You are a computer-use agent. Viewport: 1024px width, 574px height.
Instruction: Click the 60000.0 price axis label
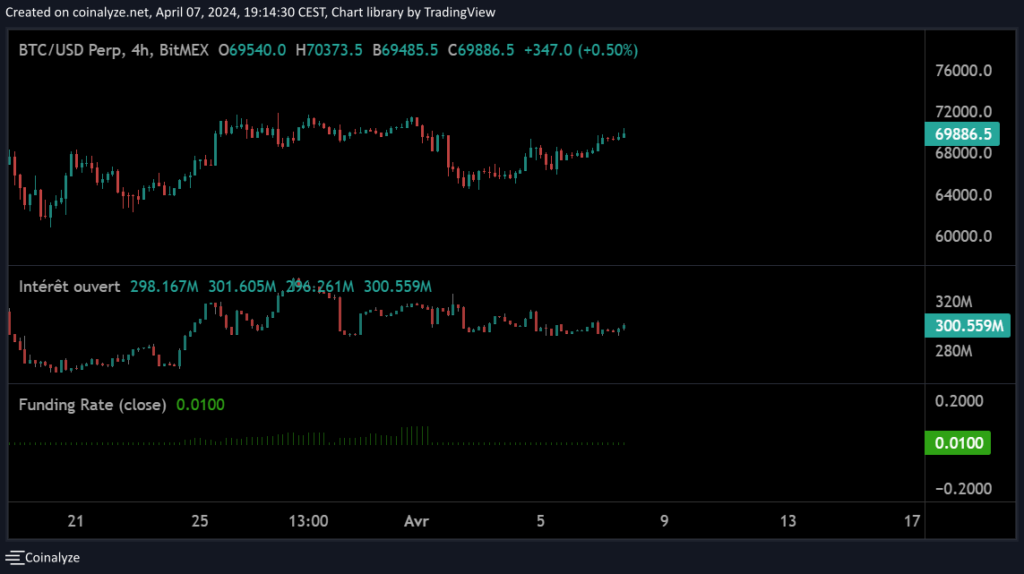tap(962, 237)
